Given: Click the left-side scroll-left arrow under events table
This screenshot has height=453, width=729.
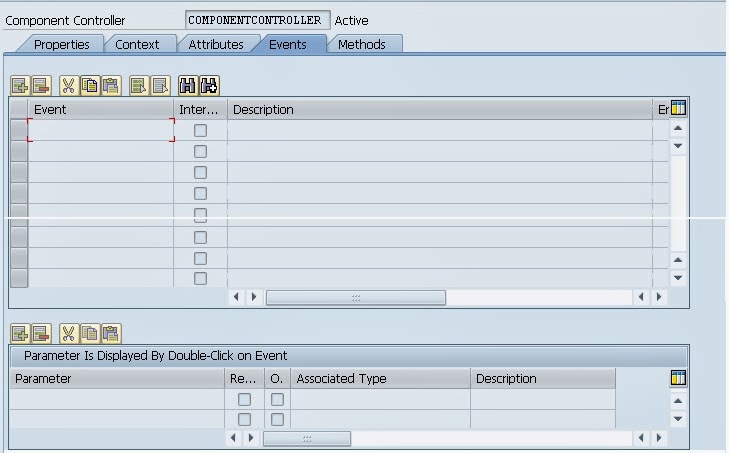Looking at the screenshot, I should click(x=236, y=297).
